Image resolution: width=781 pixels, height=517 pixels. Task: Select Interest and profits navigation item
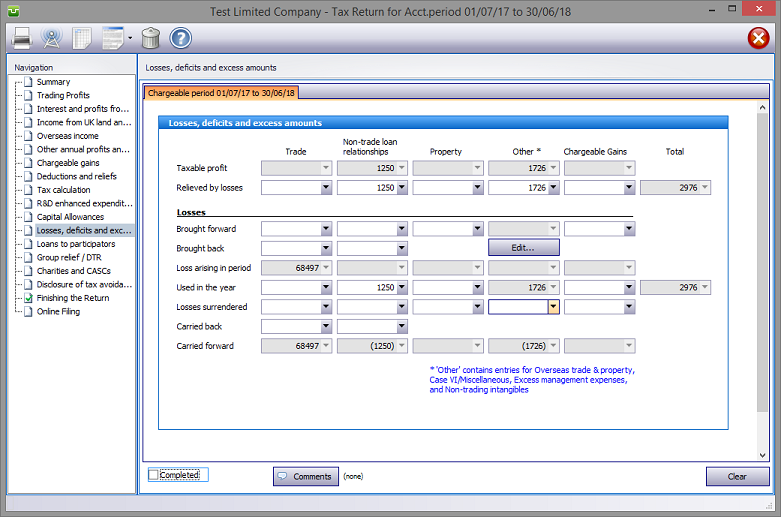(83, 109)
